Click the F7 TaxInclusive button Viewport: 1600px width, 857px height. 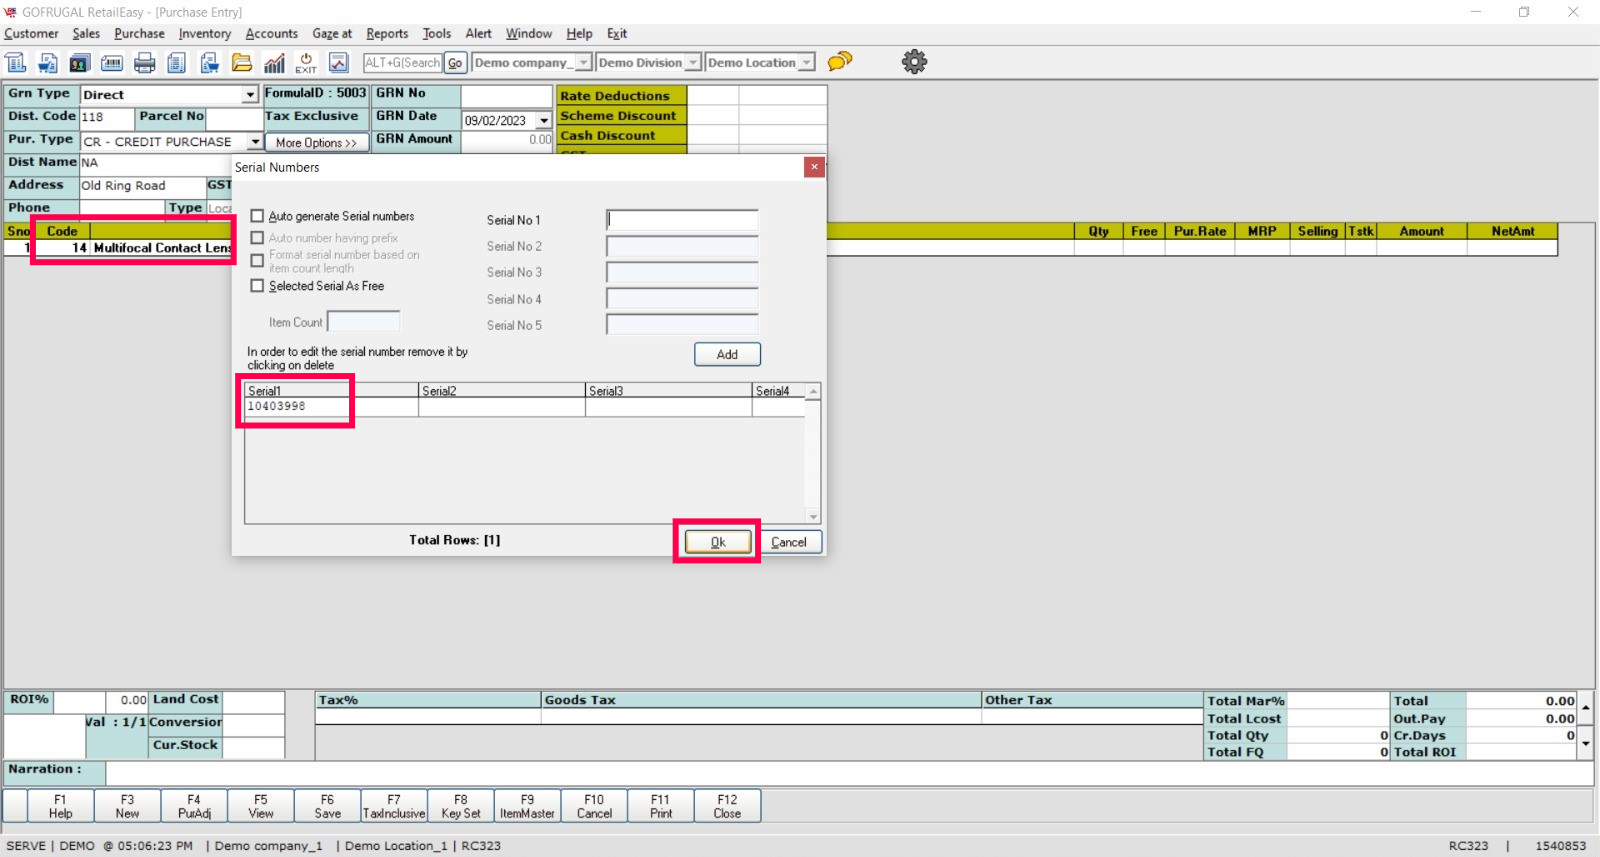394,806
